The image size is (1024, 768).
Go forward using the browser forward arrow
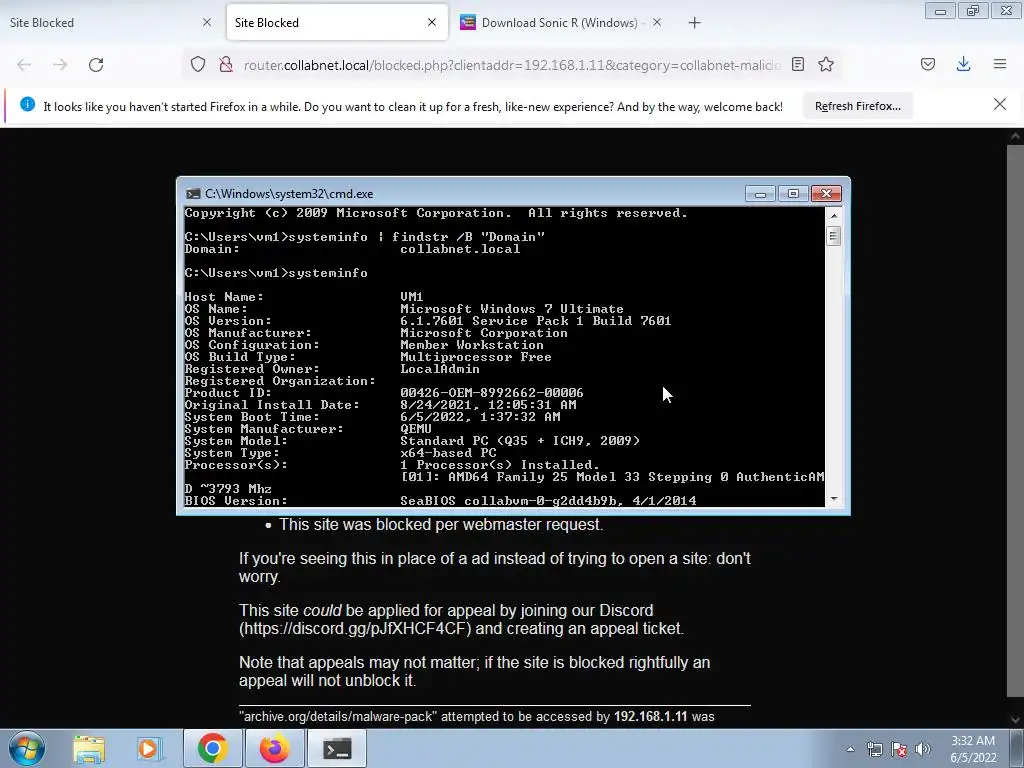[x=60, y=65]
